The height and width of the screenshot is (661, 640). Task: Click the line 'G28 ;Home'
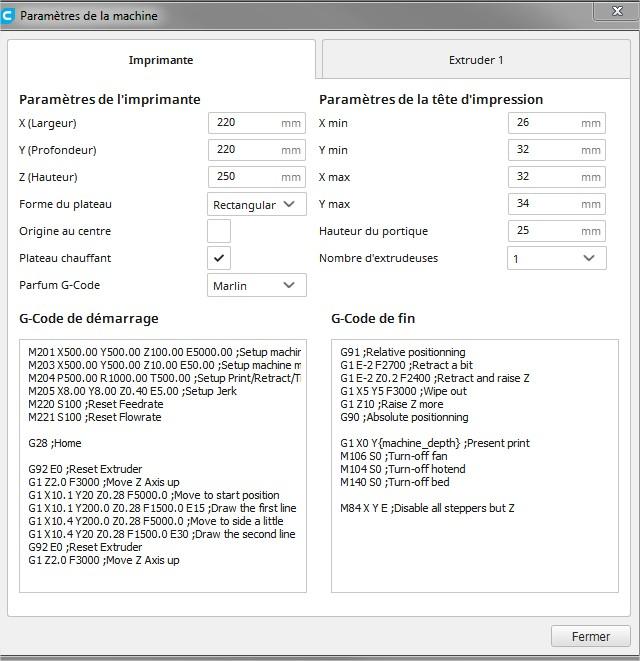[55, 443]
